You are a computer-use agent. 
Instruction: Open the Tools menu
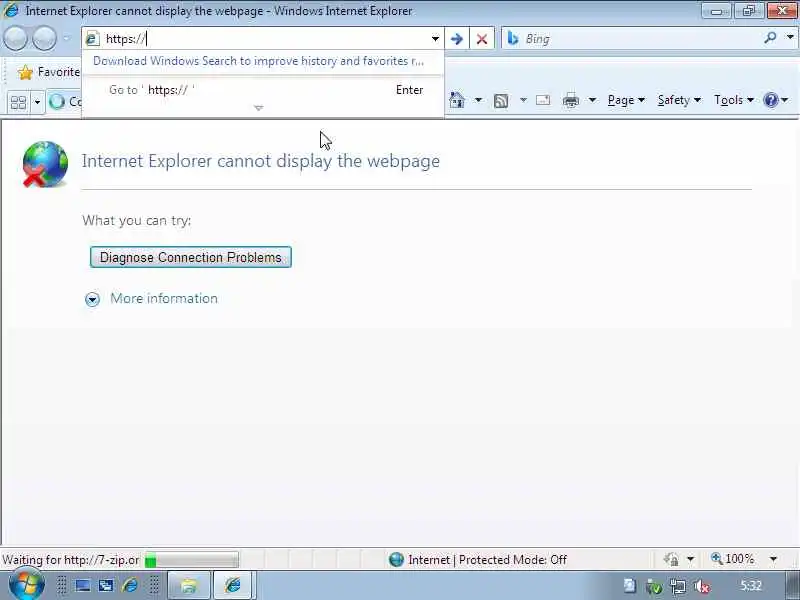[x=734, y=100]
